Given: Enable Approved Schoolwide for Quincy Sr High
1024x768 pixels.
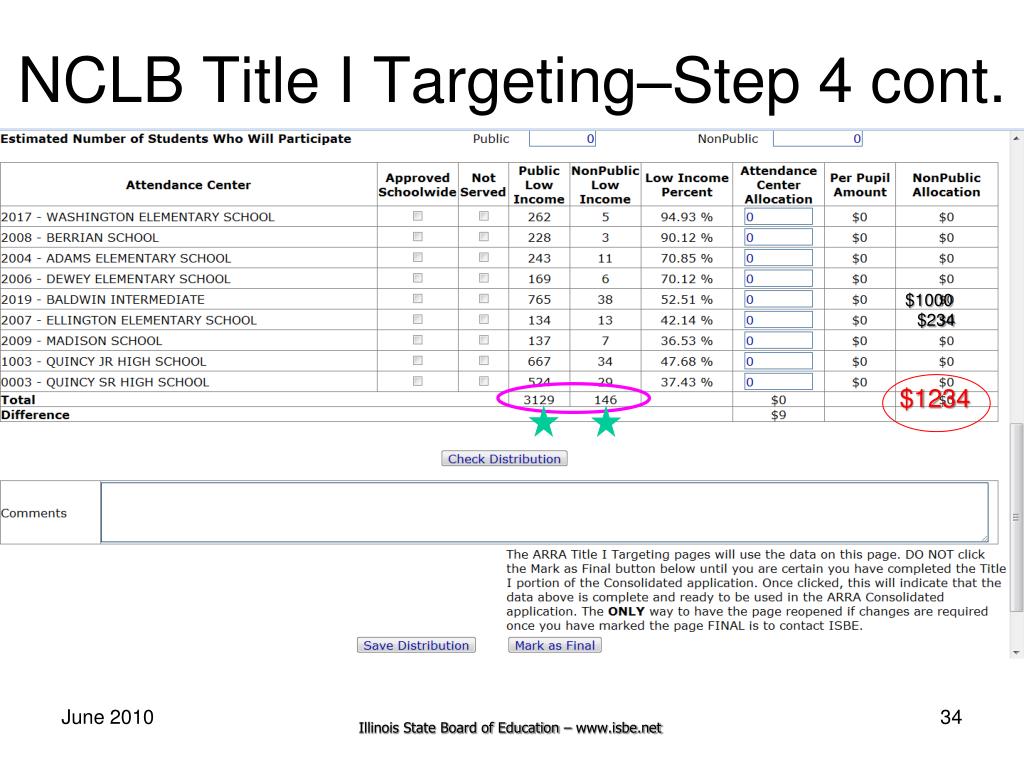Looking at the screenshot, I should pos(418,381).
